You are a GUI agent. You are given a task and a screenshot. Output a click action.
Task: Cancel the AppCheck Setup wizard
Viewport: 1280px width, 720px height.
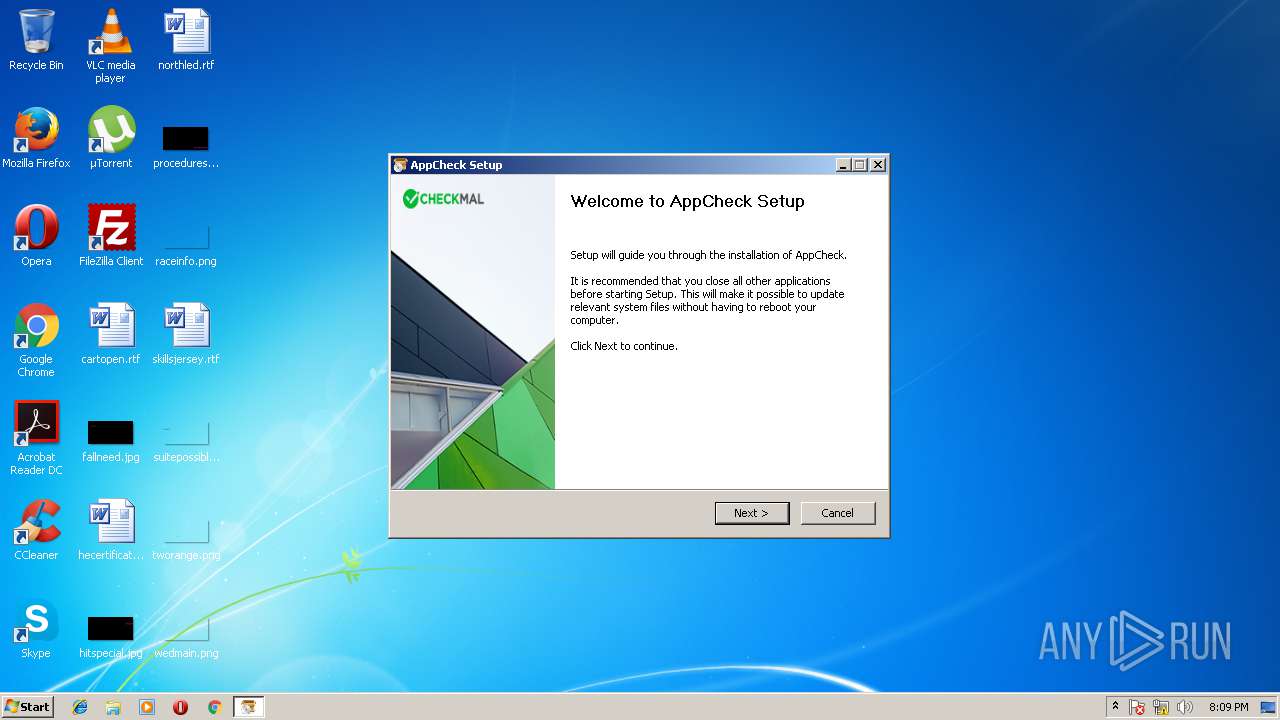click(x=838, y=513)
